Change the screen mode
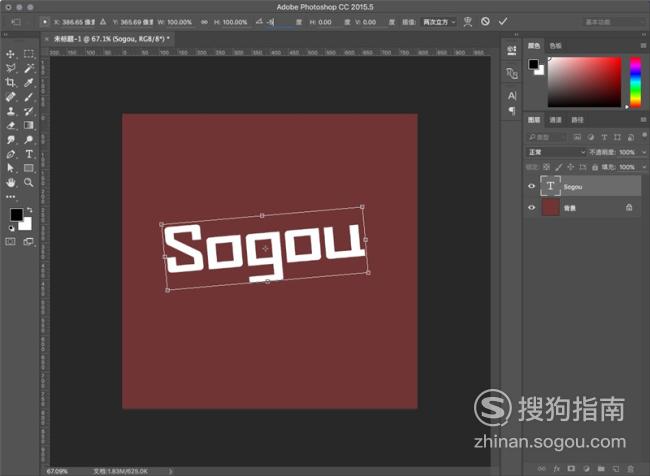Image resolution: width=650 pixels, height=476 pixels. [x=29, y=241]
